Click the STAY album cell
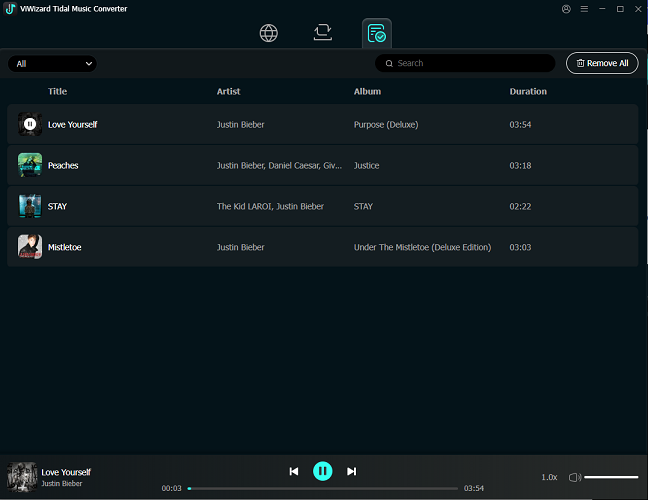 pyautogui.click(x=363, y=206)
